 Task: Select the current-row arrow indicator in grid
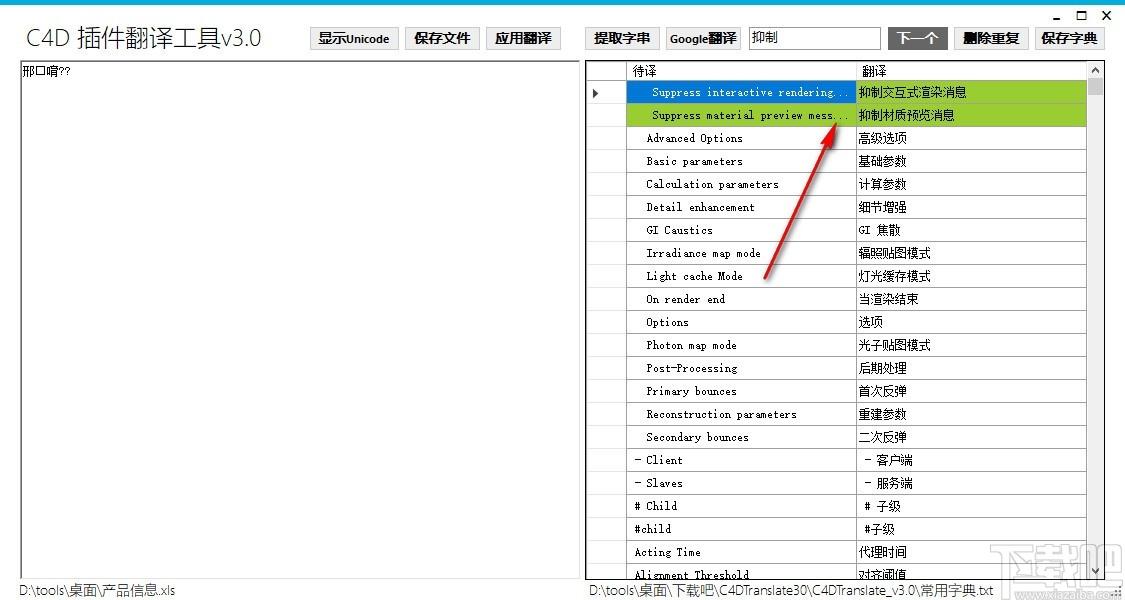pos(596,93)
